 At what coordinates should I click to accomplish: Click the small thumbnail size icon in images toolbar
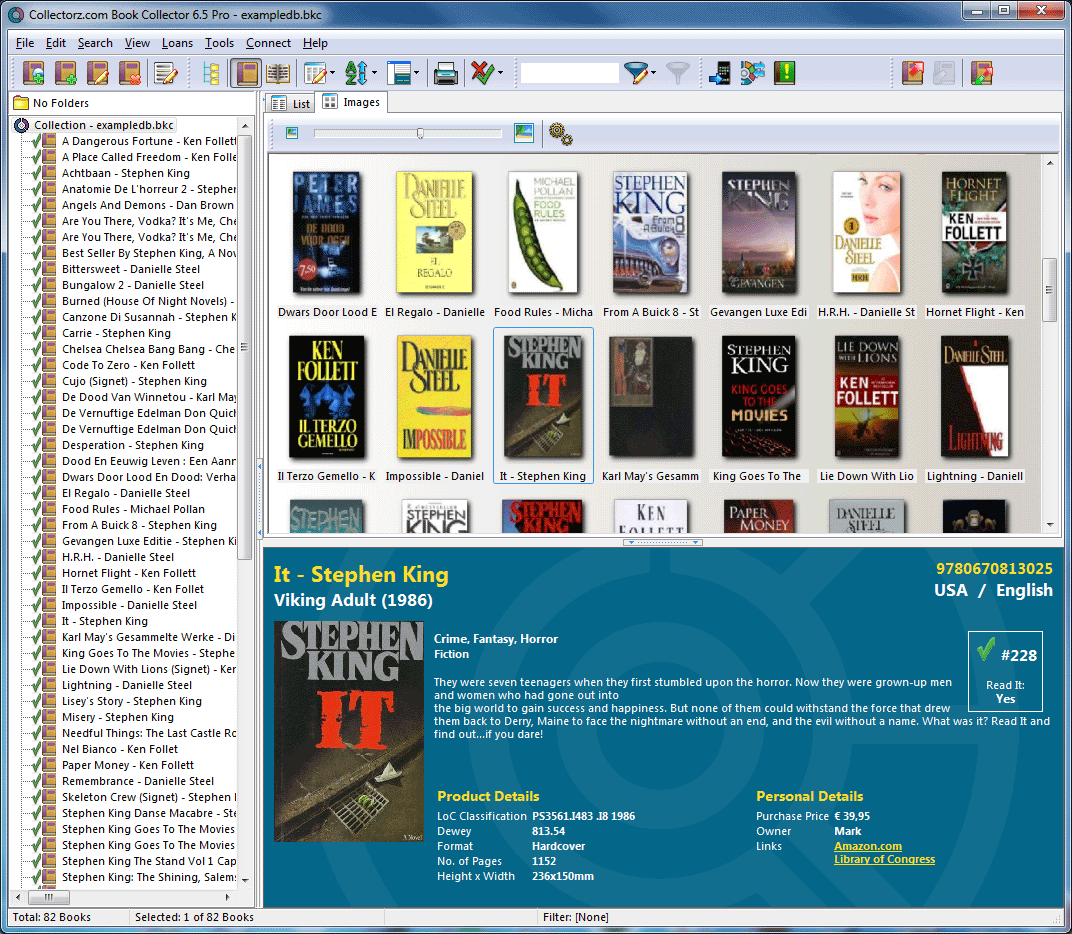(x=292, y=133)
